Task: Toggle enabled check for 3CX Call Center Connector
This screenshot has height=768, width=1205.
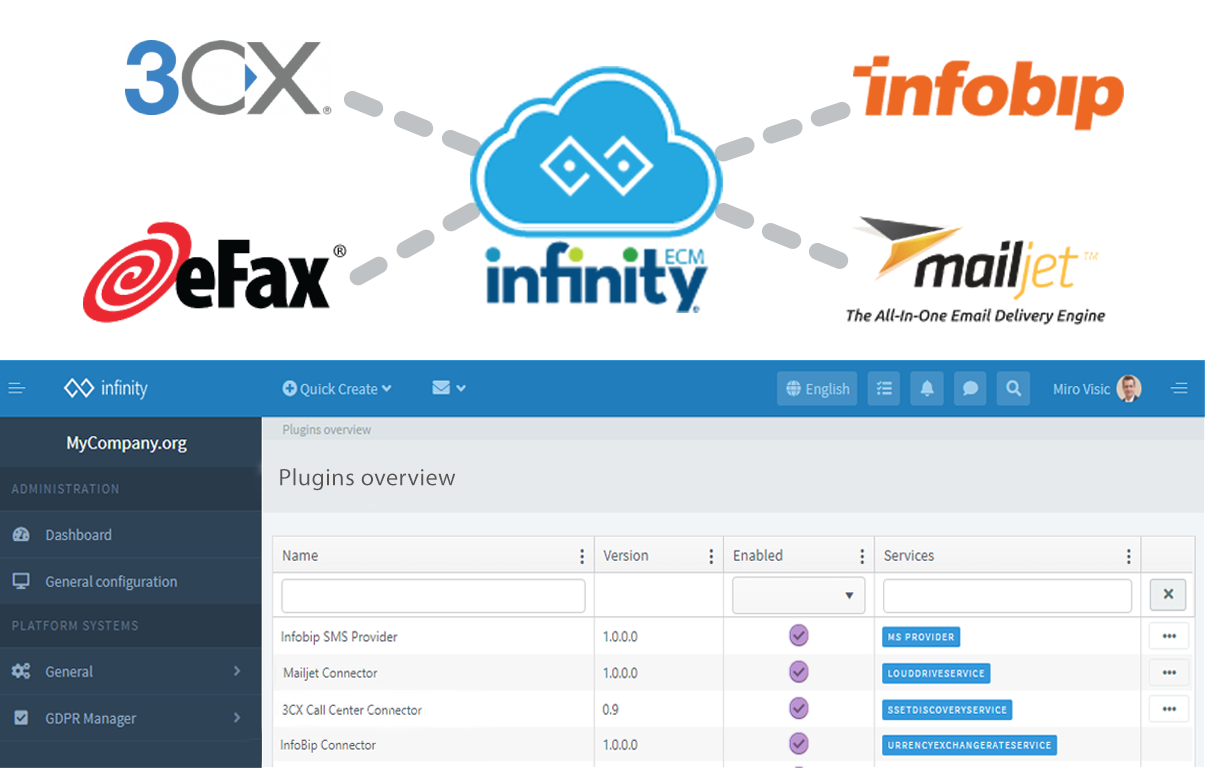Action: [x=798, y=708]
